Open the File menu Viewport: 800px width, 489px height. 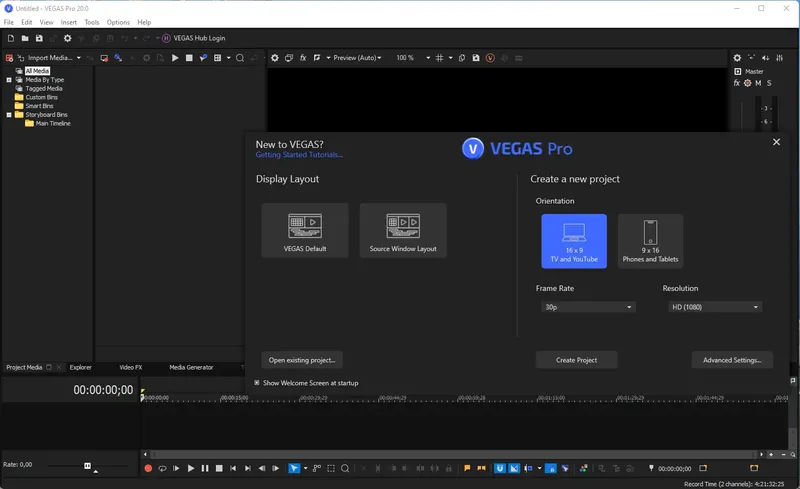(9, 22)
